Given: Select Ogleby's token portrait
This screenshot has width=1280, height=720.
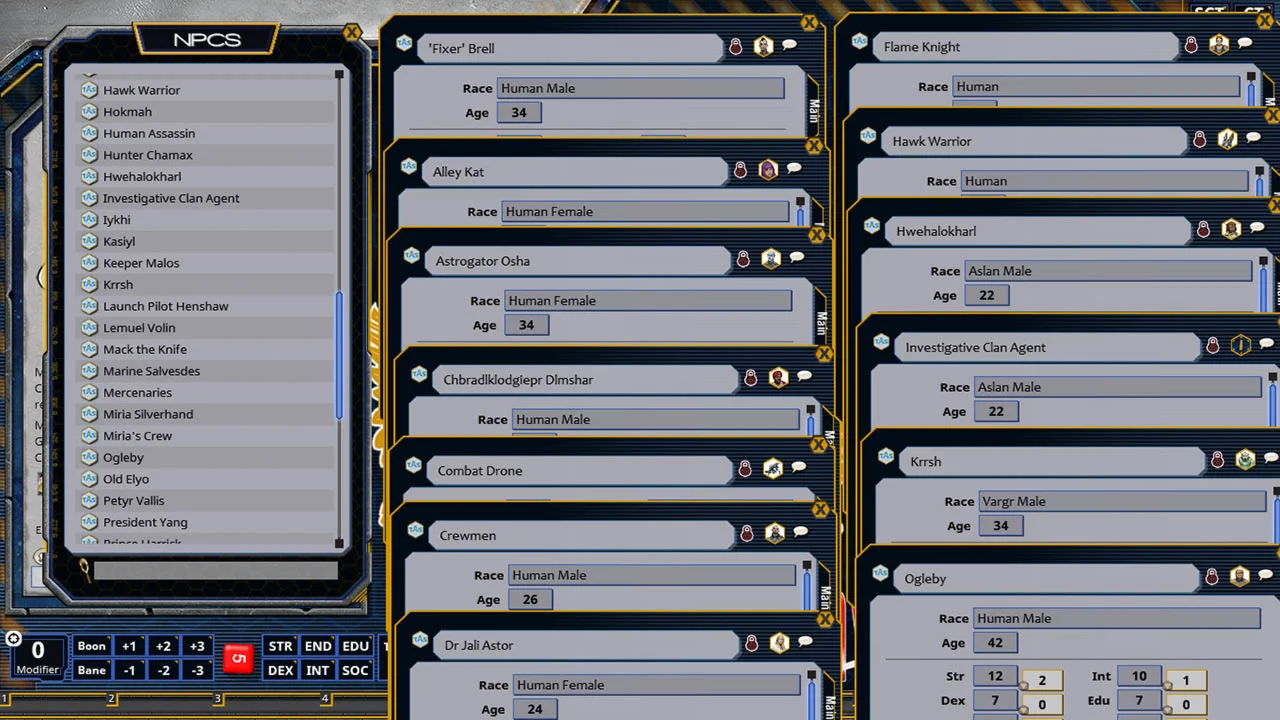Looking at the screenshot, I should coord(1239,577).
